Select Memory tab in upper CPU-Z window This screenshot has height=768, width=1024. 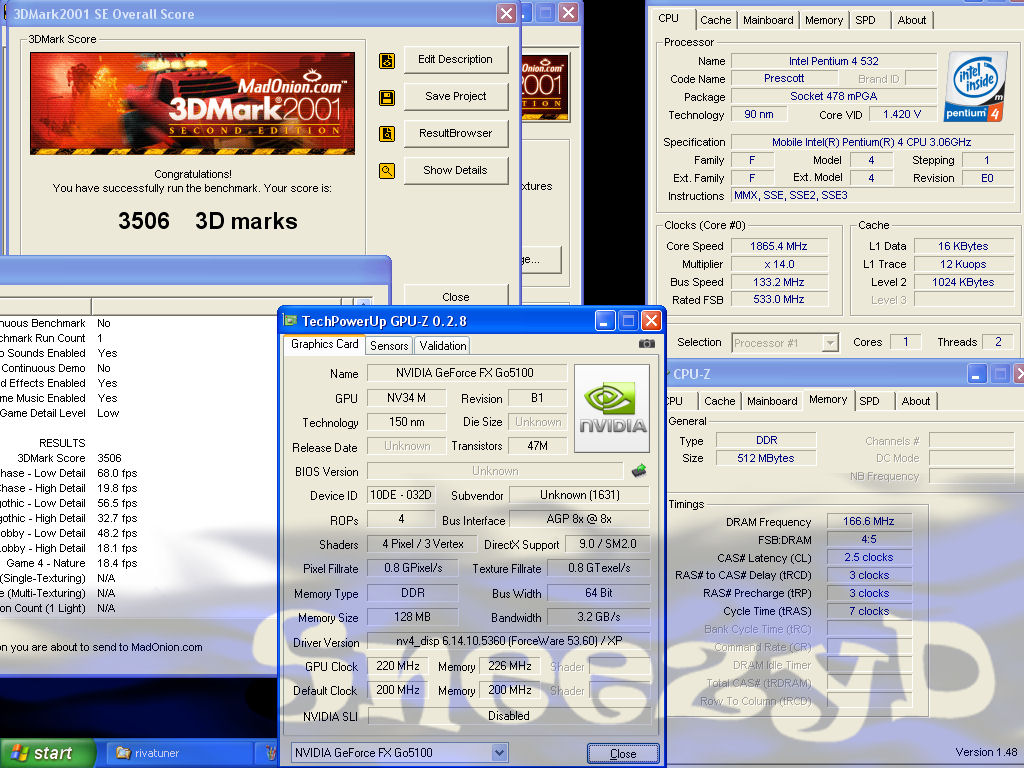pyautogui.click(x=824, y=20)
